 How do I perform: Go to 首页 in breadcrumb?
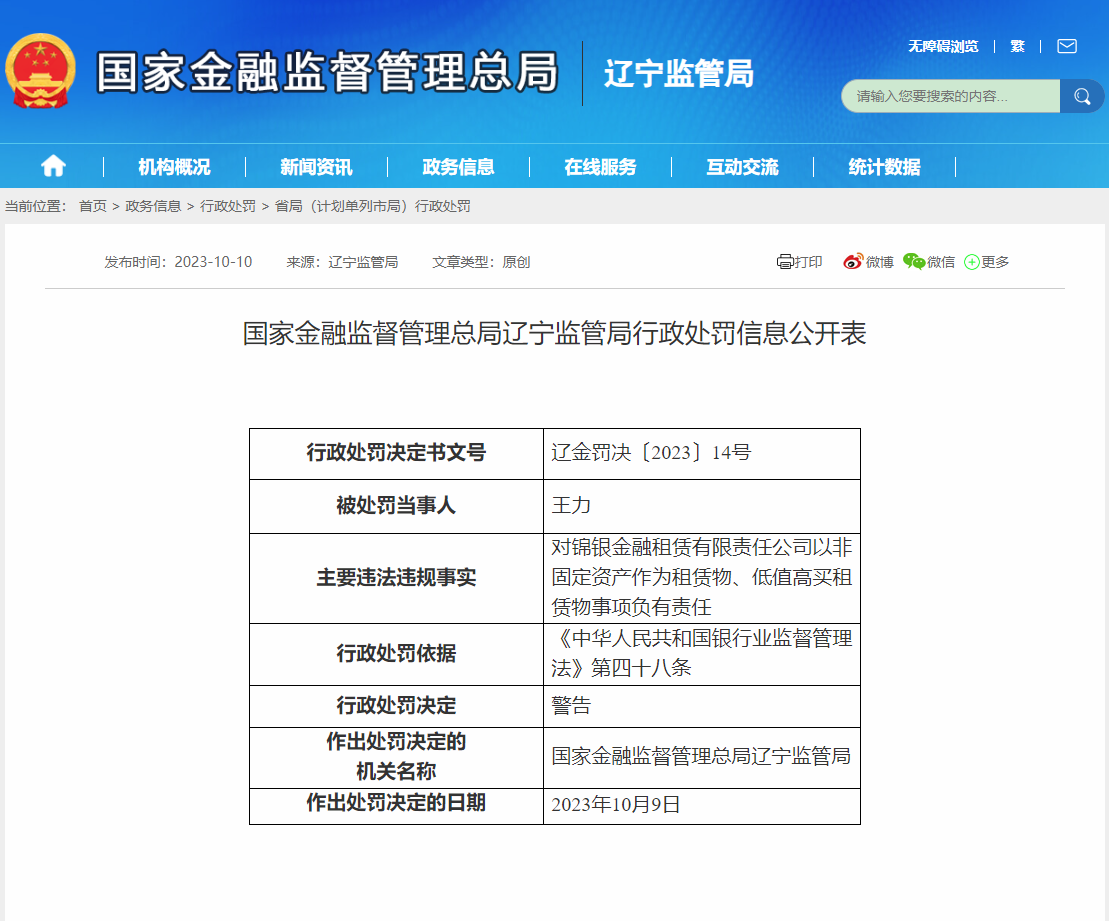coord(92,206)
